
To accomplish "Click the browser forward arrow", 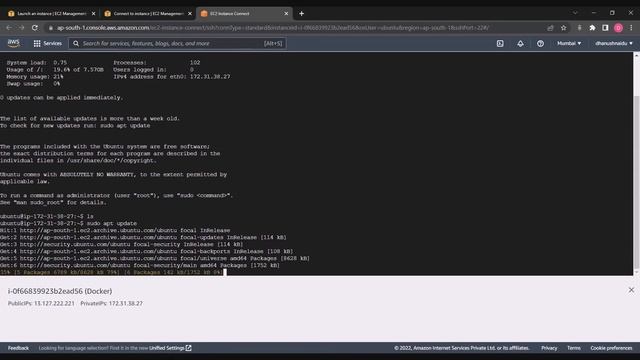I will click(22, 28).
